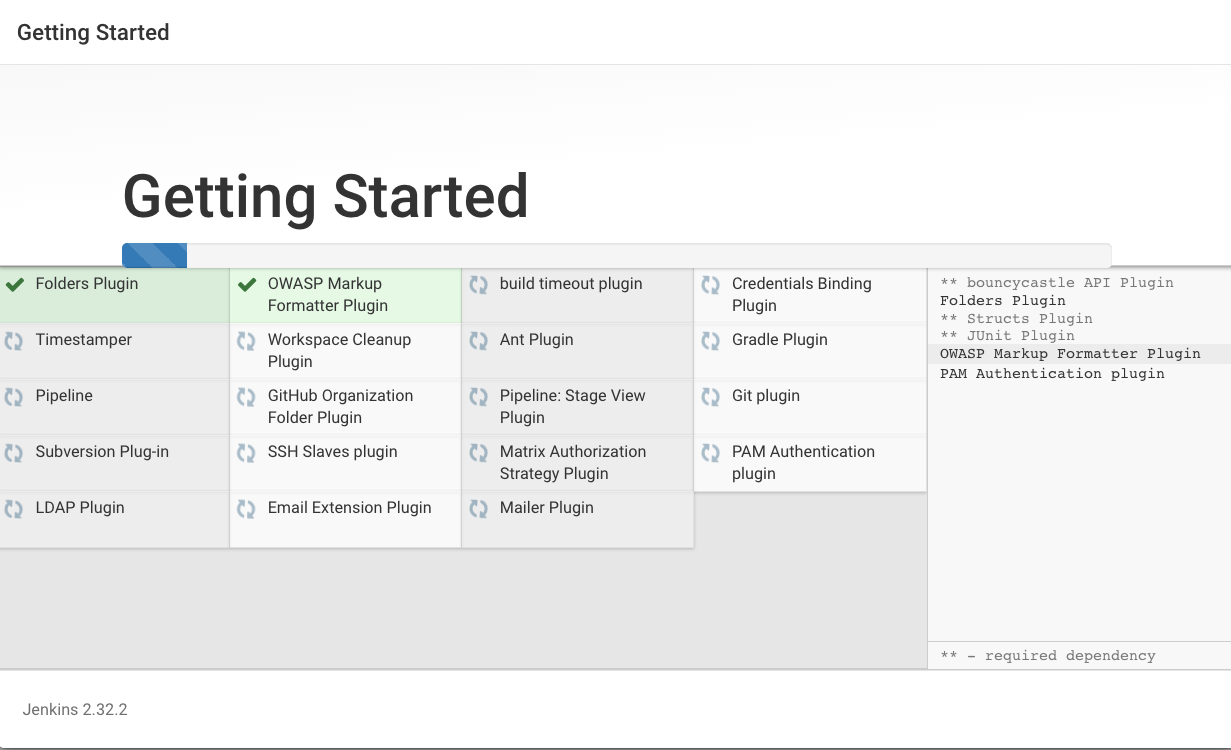The width and height of the screenshot is (1231, 750).
Task: Click the Jenkins 2.32.2 version text
Action: (75, 710)
